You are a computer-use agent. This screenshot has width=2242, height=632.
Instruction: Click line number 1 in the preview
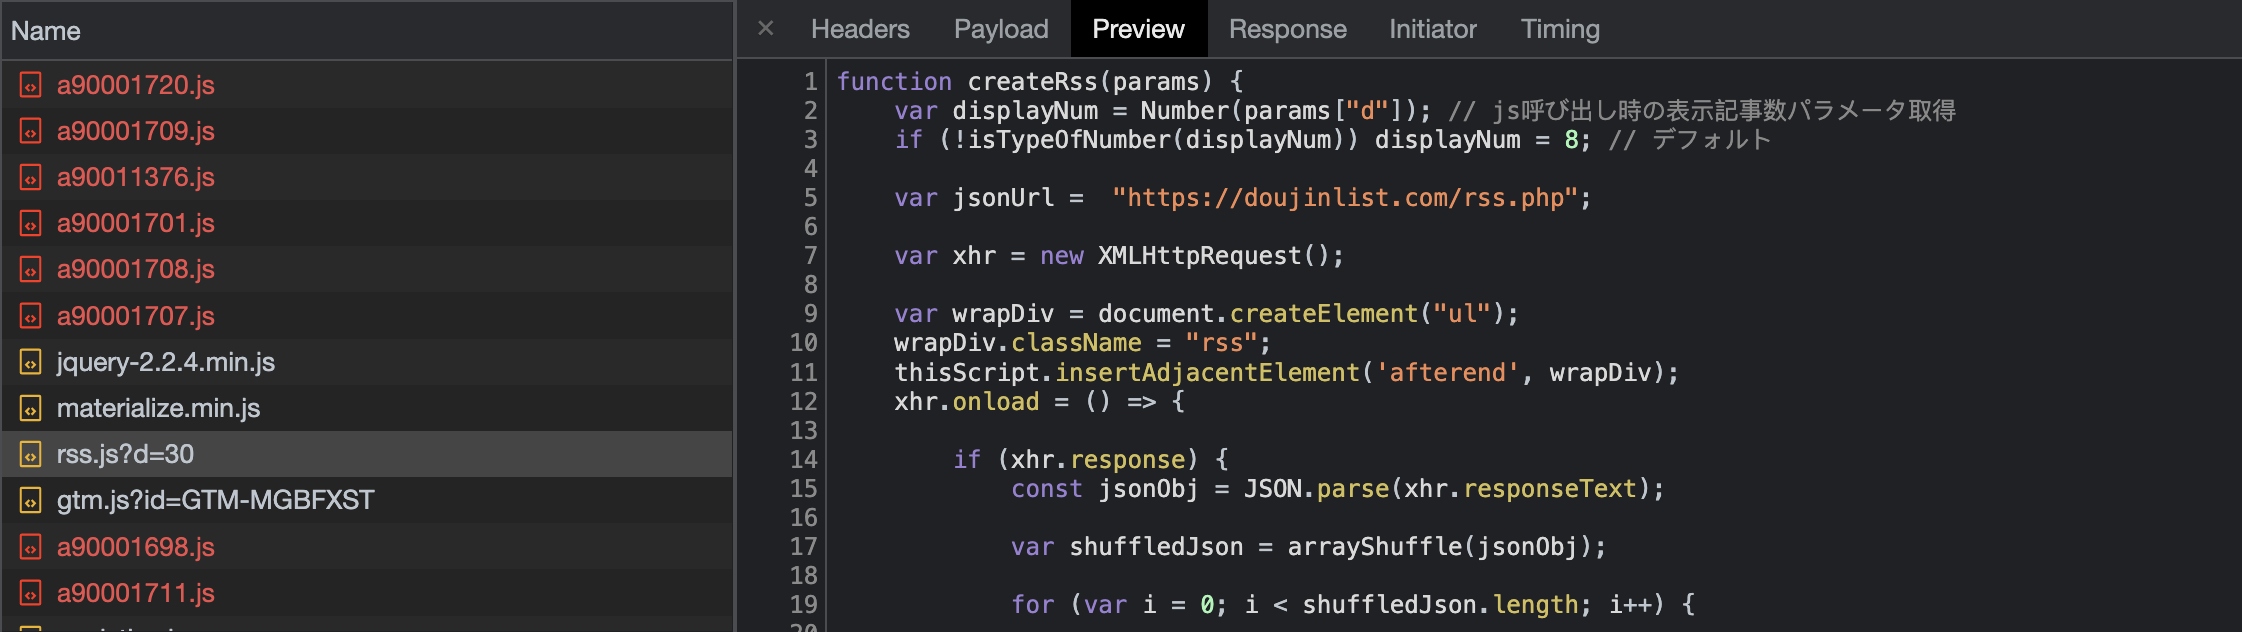(x=810, y=82)
